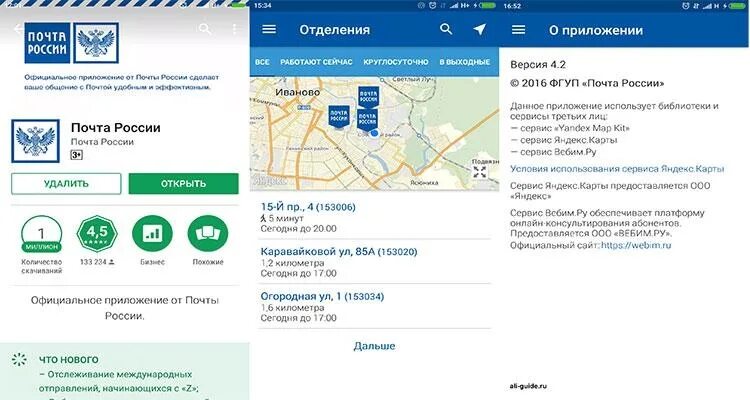Tap the leftmost Почта России map marker
The image size is (750, 400).
(339, 117)
